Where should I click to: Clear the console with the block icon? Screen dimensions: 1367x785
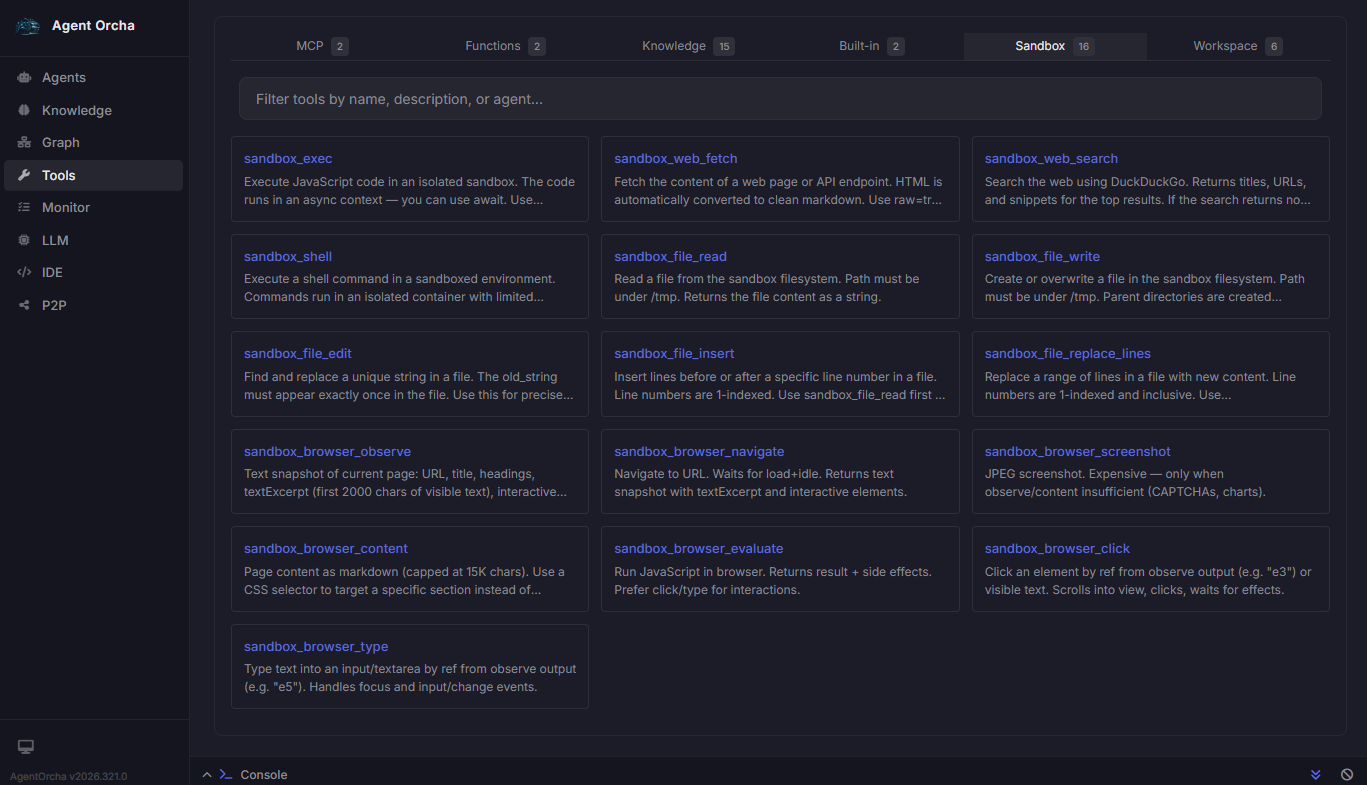(1347, 774)
